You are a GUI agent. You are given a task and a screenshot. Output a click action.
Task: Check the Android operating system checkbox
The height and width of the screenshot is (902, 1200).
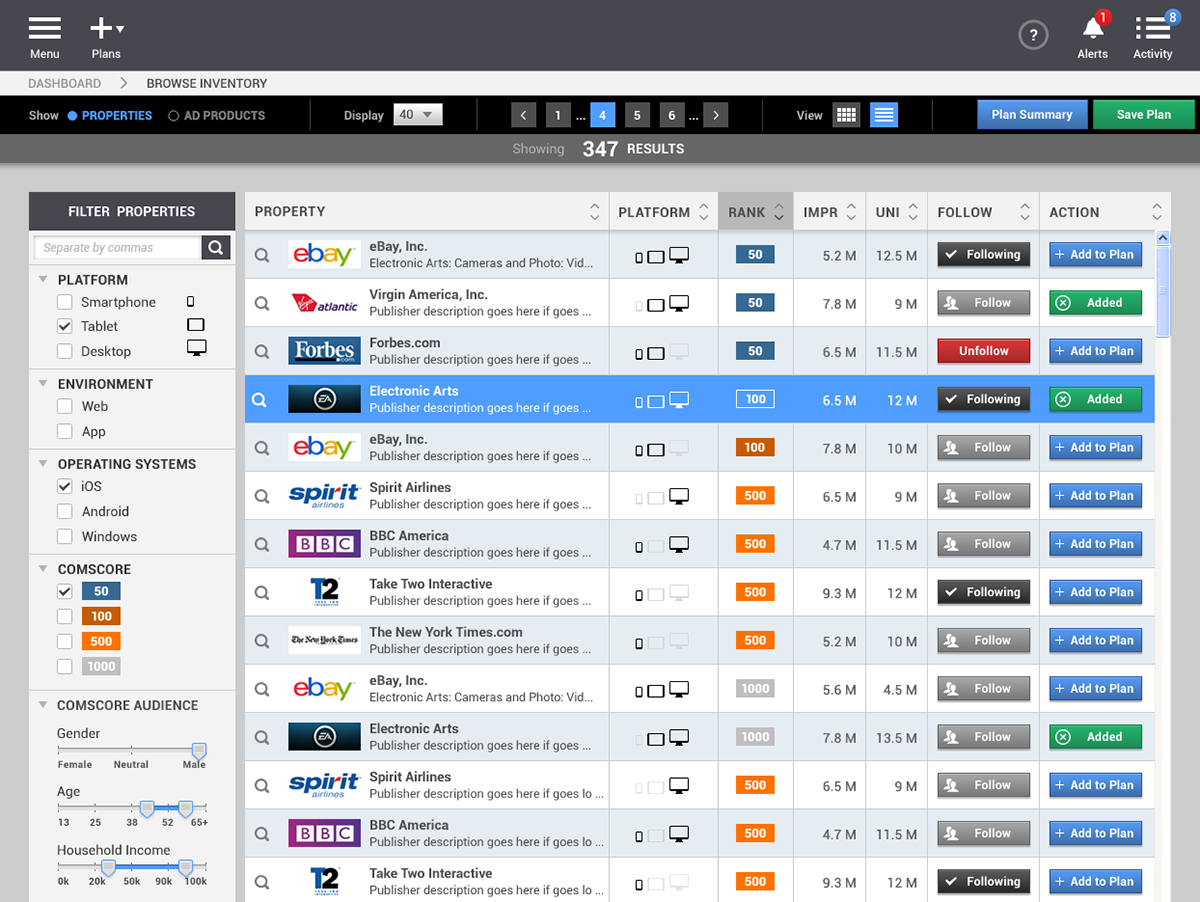tap(65, 511)
